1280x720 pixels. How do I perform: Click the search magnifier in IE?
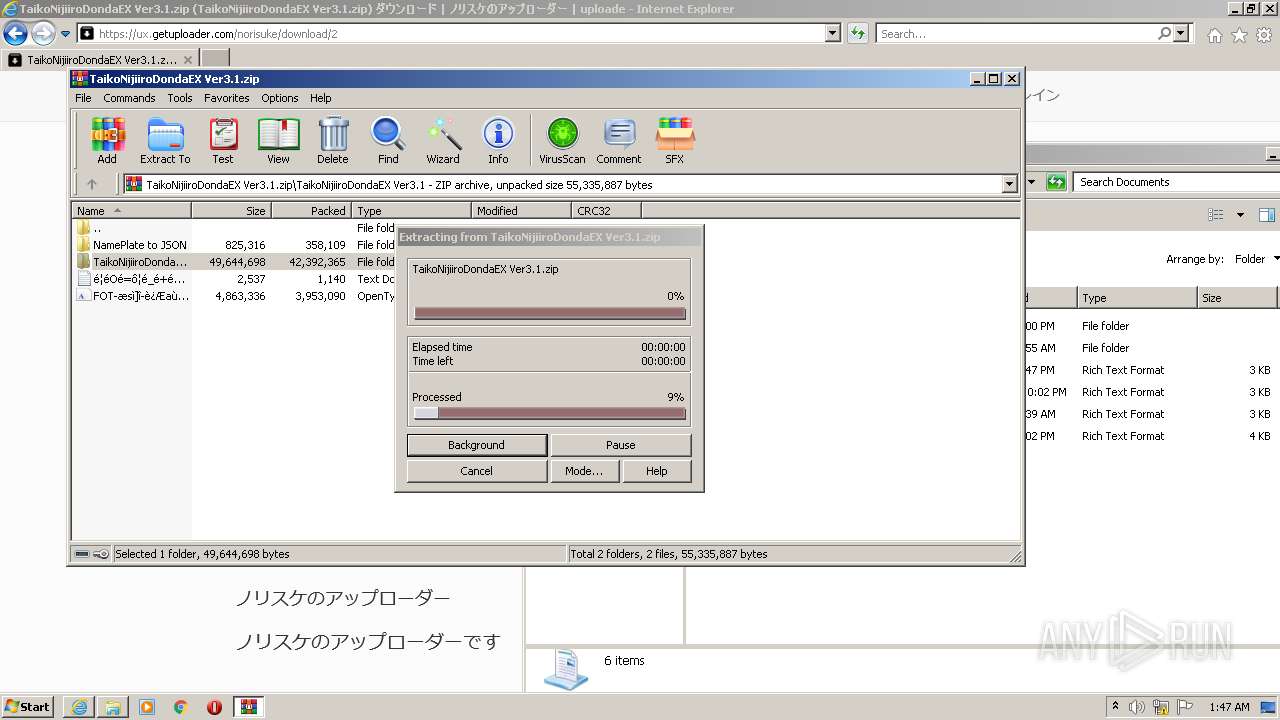click(1164, 34)
